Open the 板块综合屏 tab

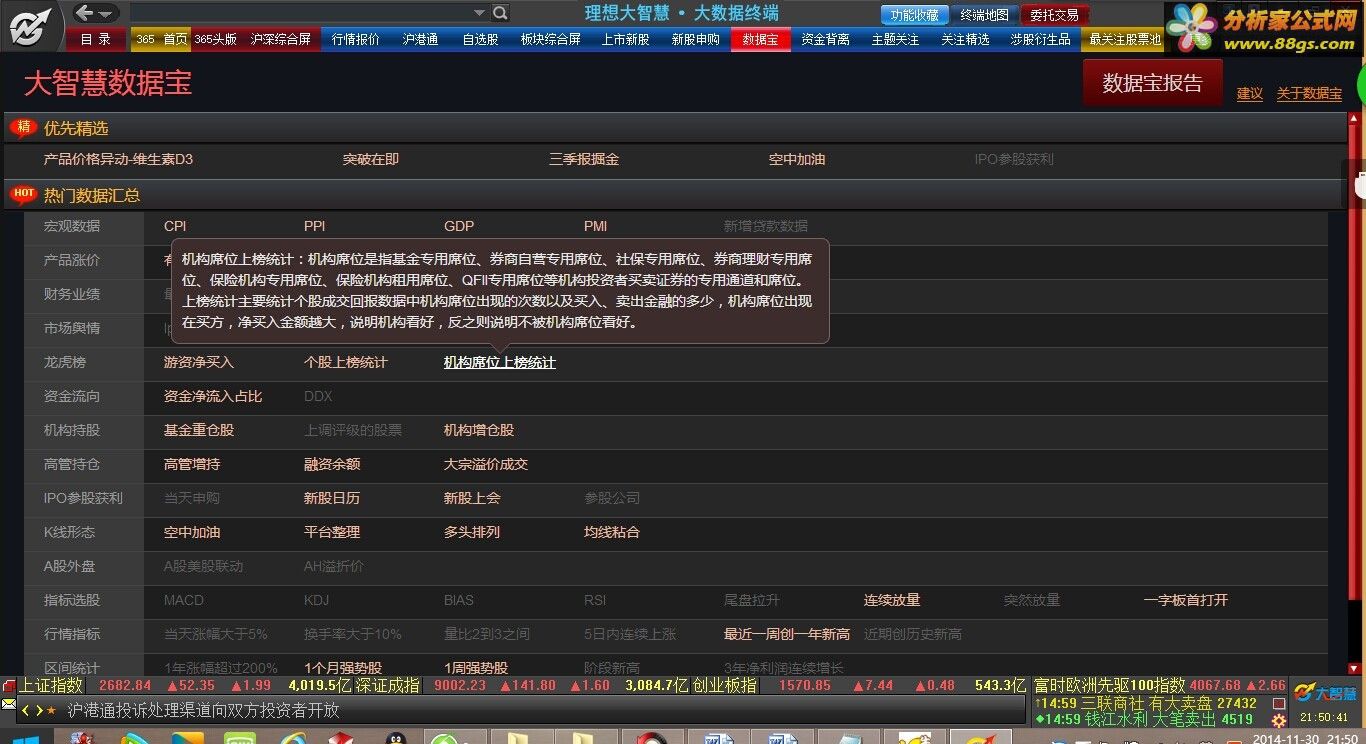pyautogui.click(x=551, y=39)
